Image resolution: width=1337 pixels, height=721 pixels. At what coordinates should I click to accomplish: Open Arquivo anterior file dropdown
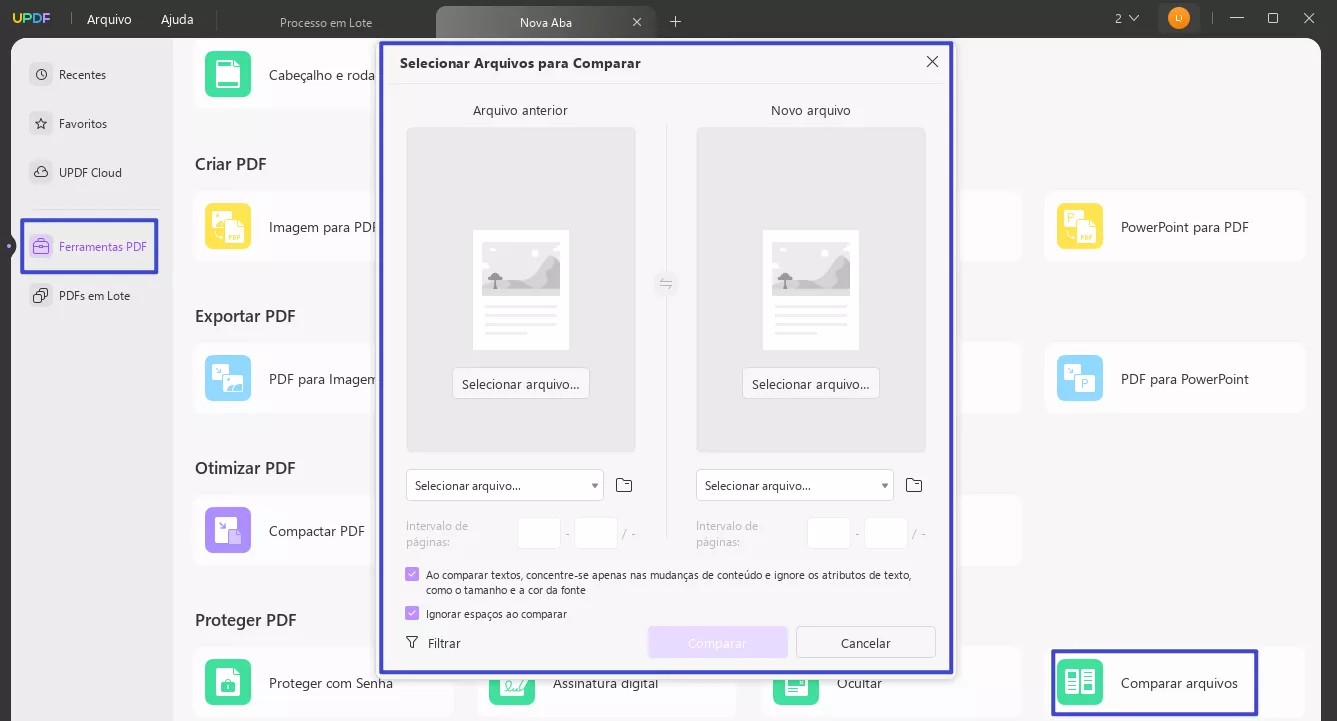point(505,486)
